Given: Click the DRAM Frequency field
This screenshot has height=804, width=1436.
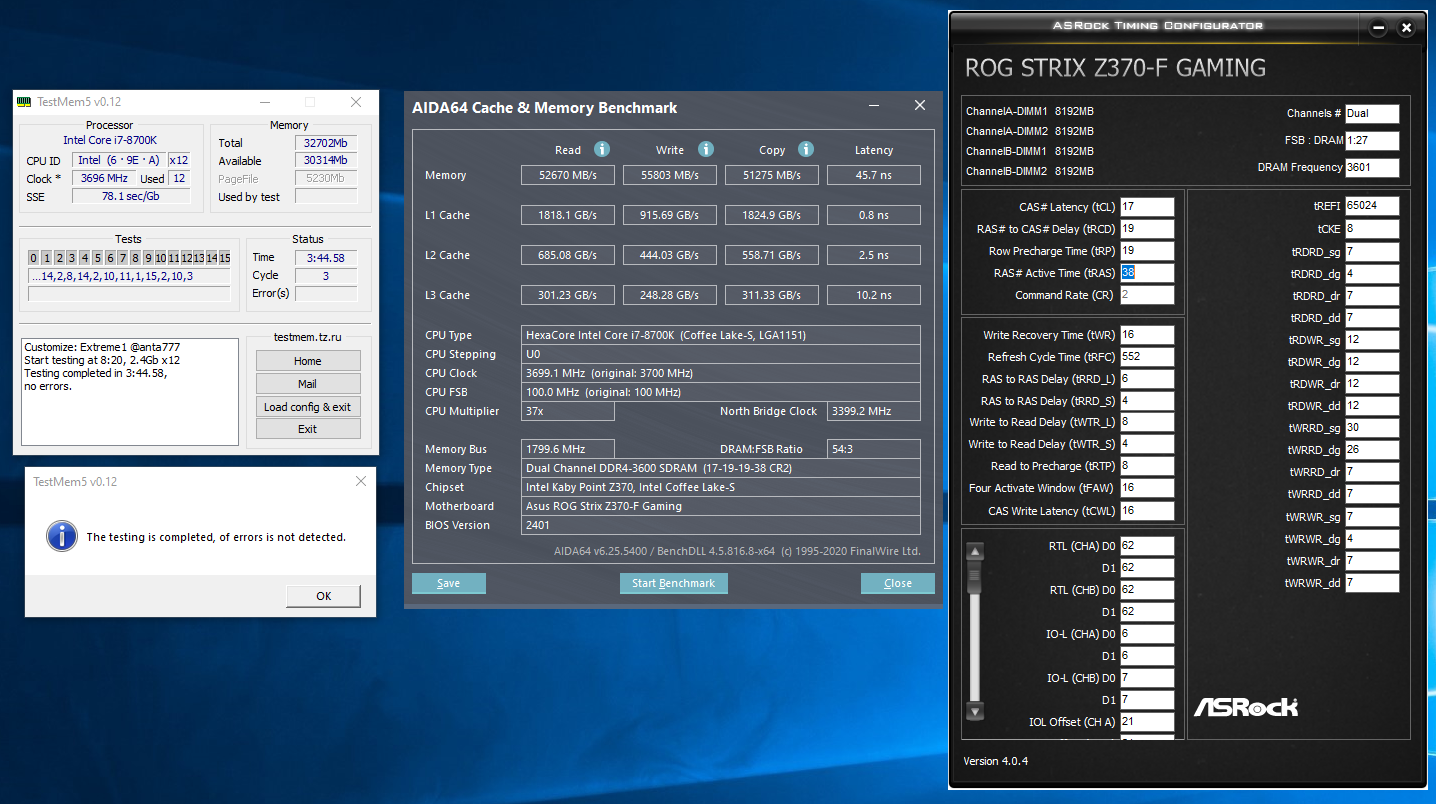Looking at the screenshot, I should point(1372,168).
